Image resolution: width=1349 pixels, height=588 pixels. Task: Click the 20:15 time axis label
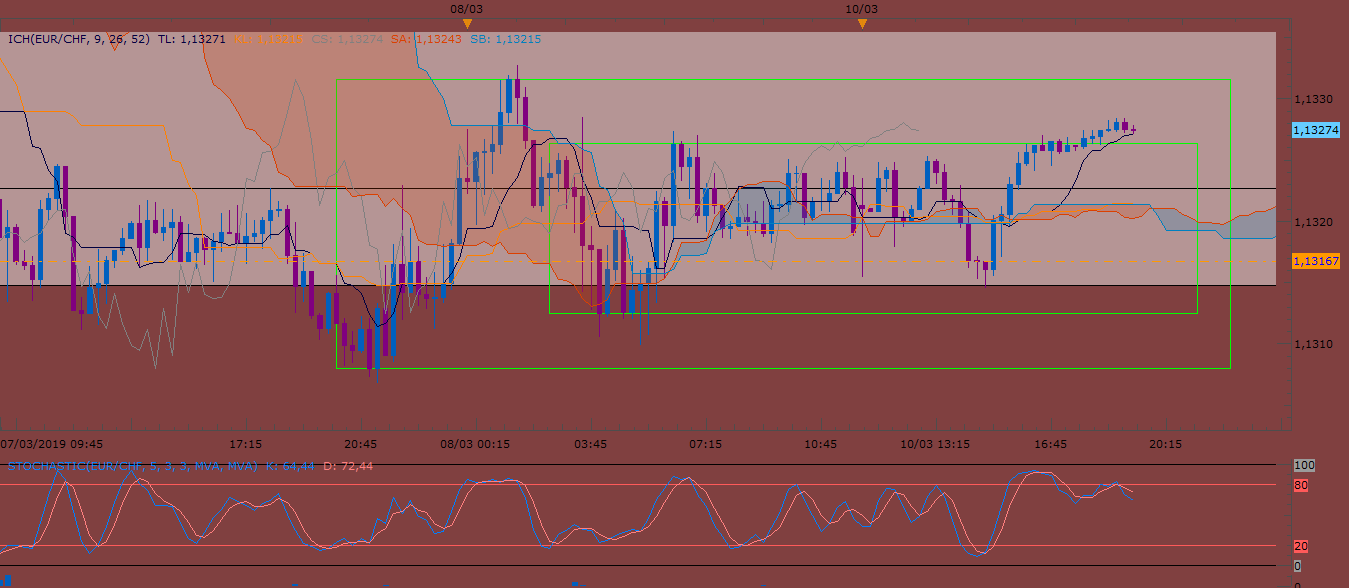click(x=1165, y=443)
